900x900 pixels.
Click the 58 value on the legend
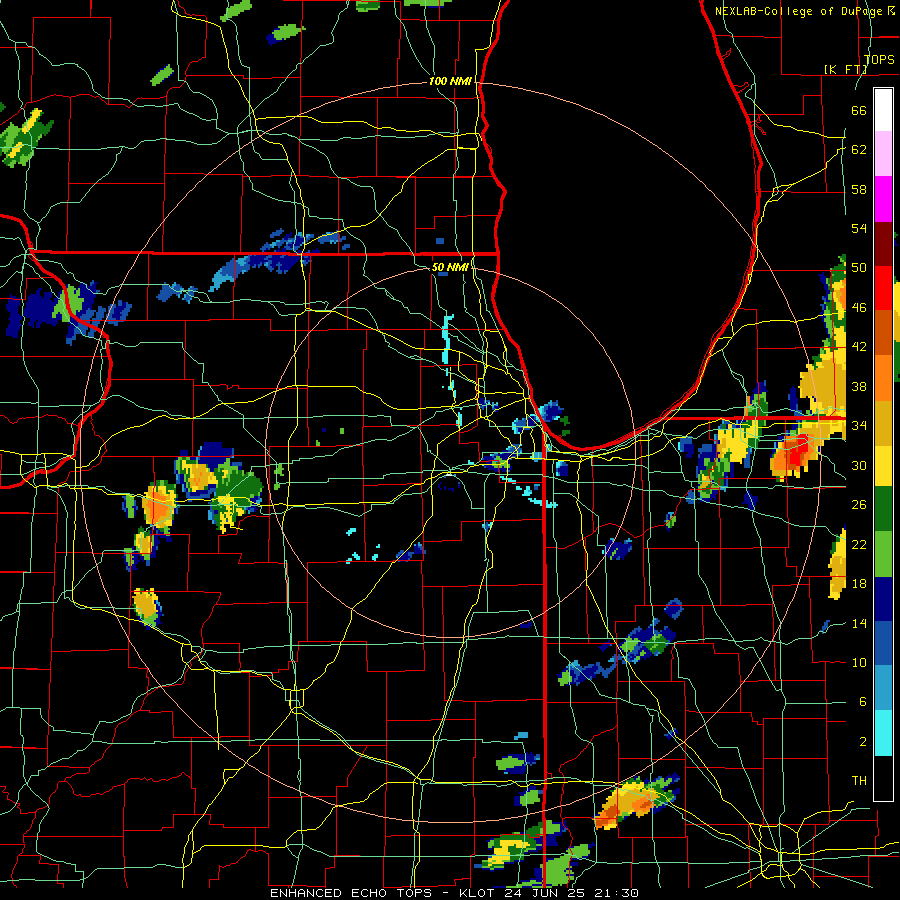tap(859, 189)
